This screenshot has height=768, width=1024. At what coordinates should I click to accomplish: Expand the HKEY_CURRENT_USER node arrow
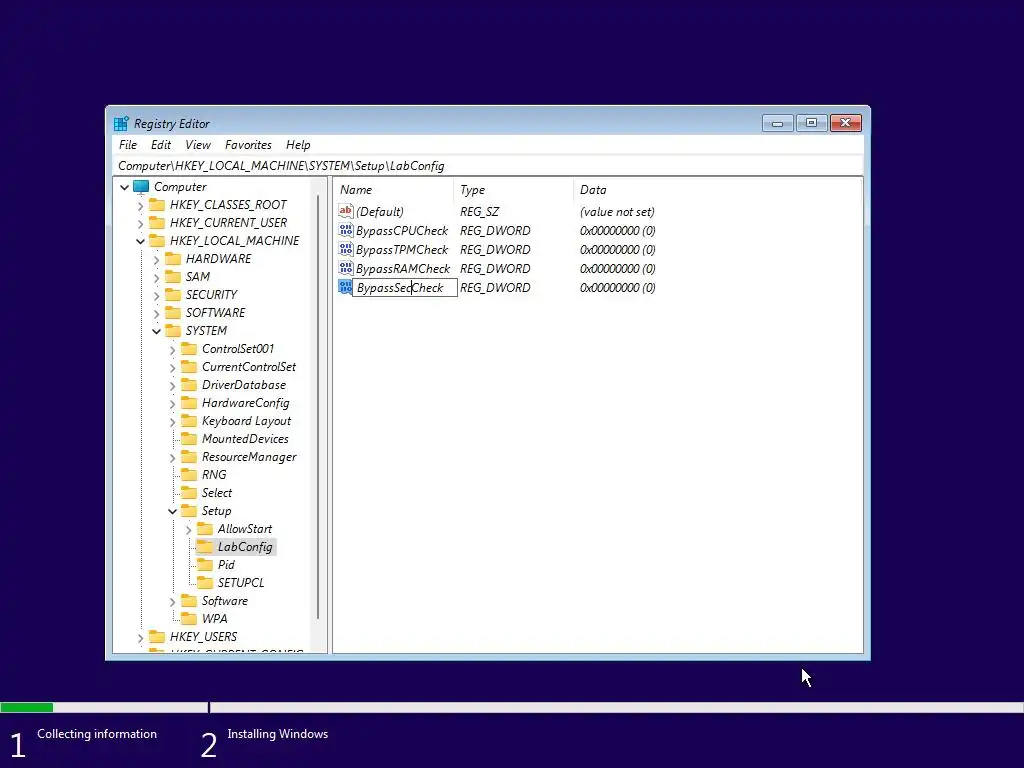point(140,223)
